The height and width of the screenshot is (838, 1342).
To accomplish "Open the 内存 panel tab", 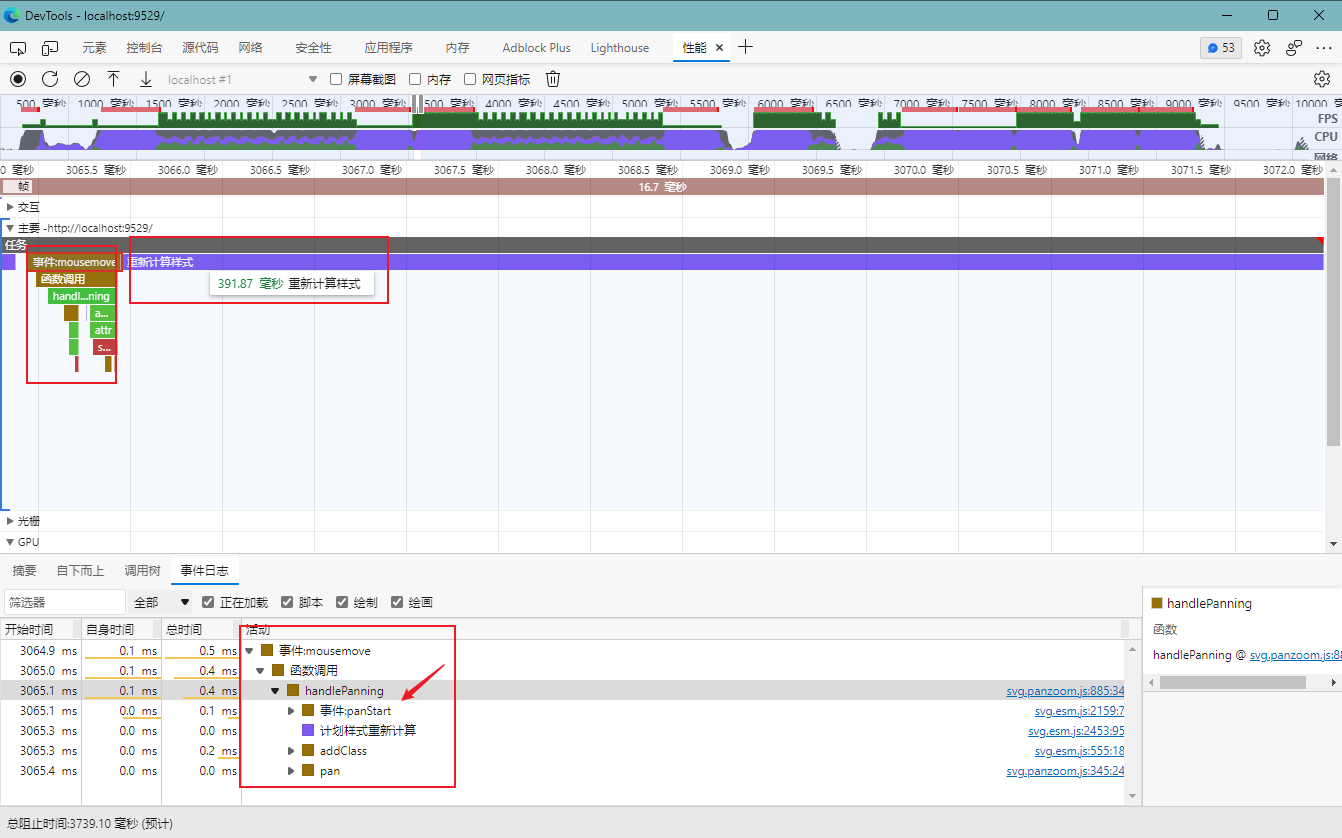I will click(458, 48).
